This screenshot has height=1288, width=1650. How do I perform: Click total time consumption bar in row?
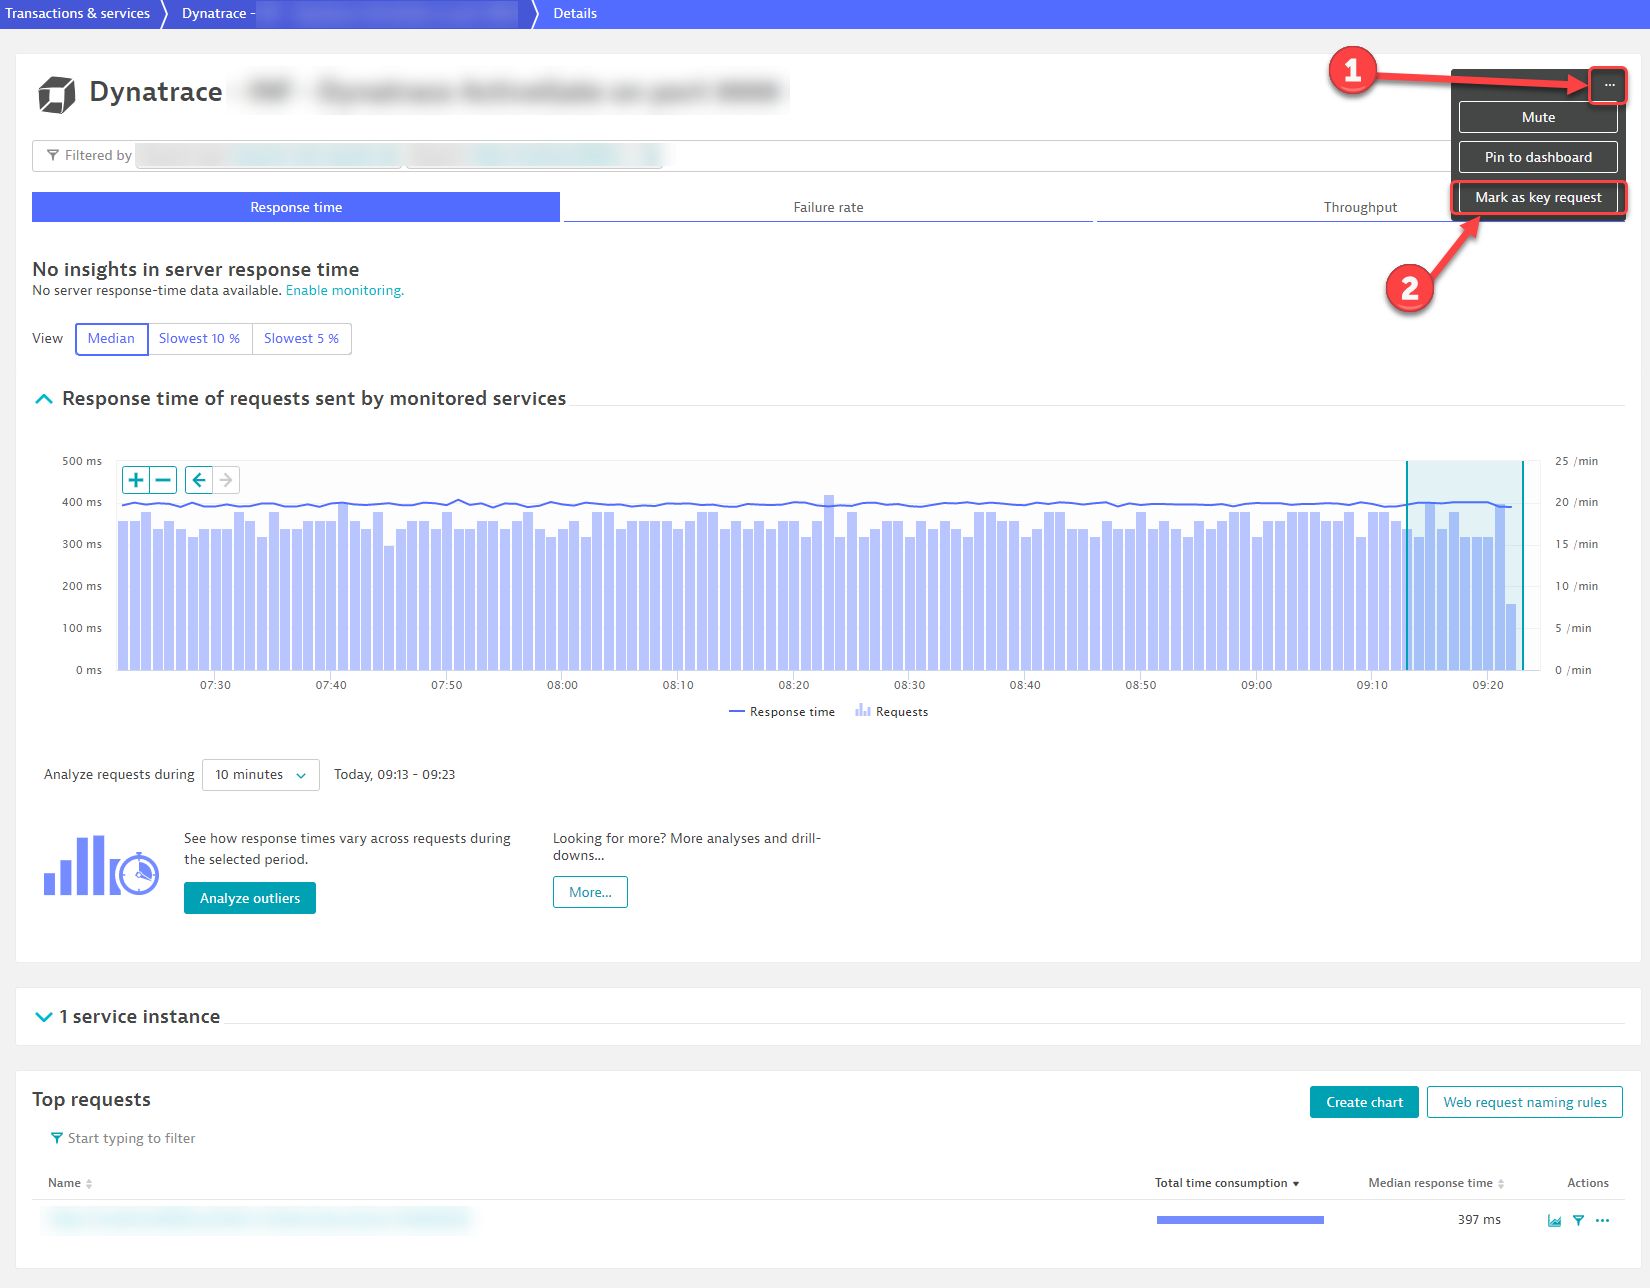(x=1240, y=1220)
